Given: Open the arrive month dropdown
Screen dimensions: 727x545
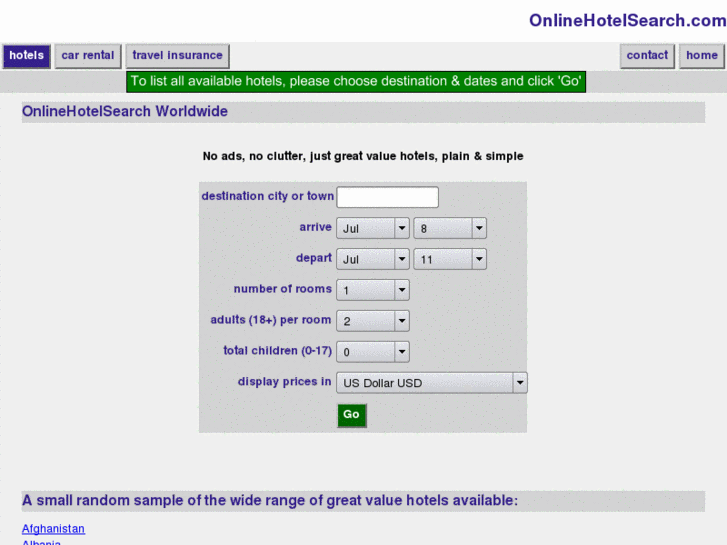Looking at the screenshot, I should (373, 228).
